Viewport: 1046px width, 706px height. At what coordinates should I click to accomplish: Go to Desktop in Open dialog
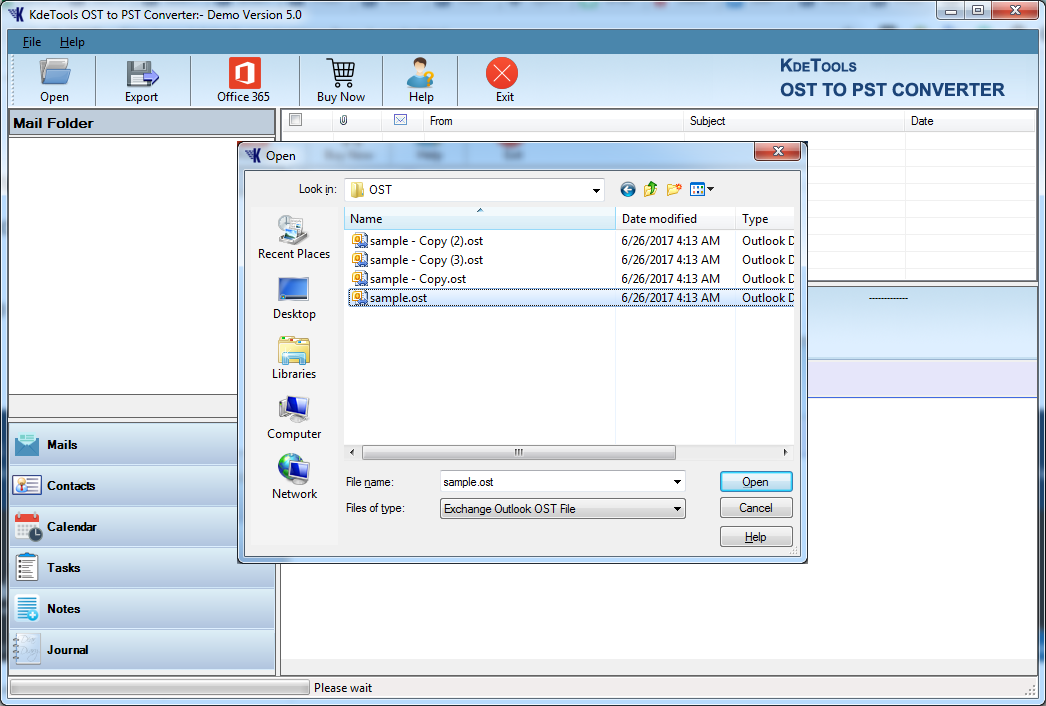click(x=294, y=298)
